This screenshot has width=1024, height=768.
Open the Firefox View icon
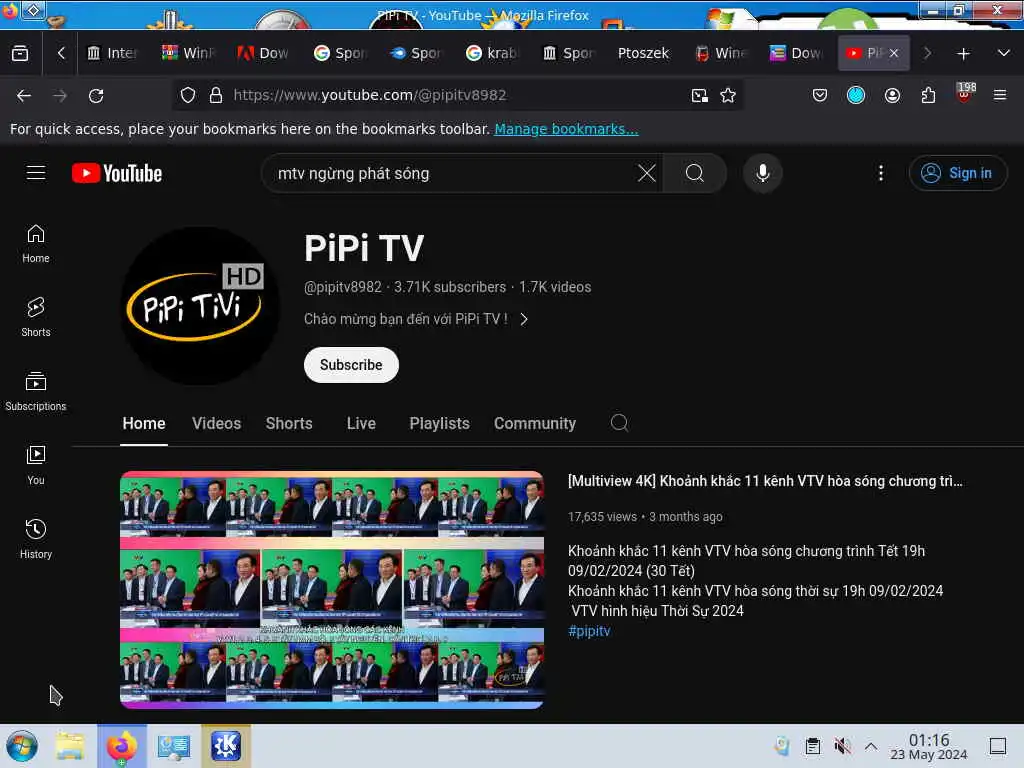(x=20, y=53)
